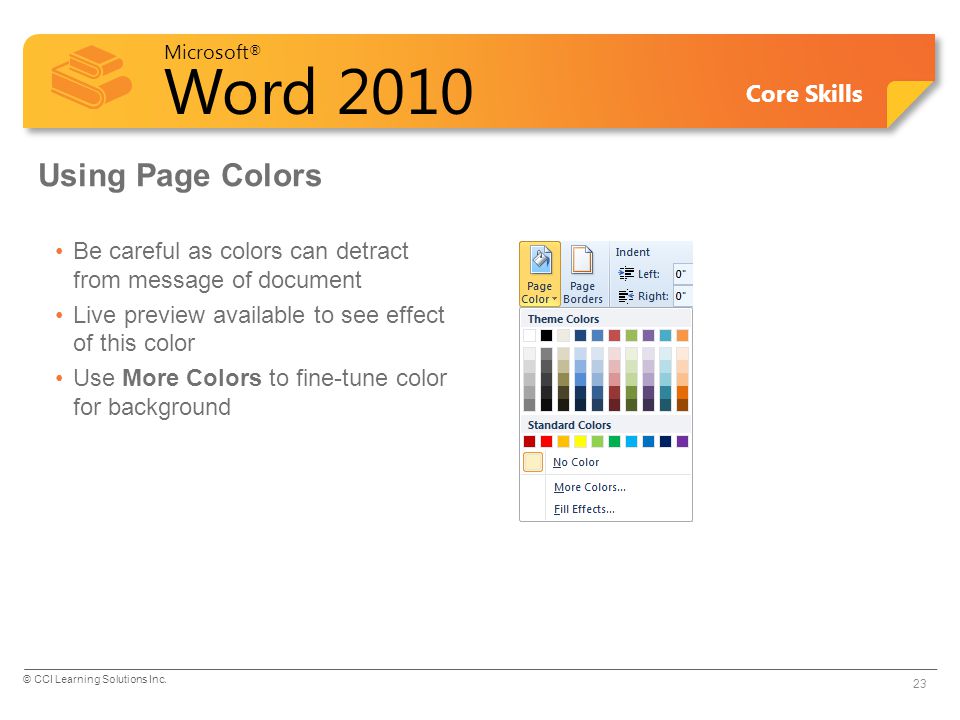The height and width of the screenshot is (720, 960).
Task: Click the Right indent value field
Action: (682, 296)
